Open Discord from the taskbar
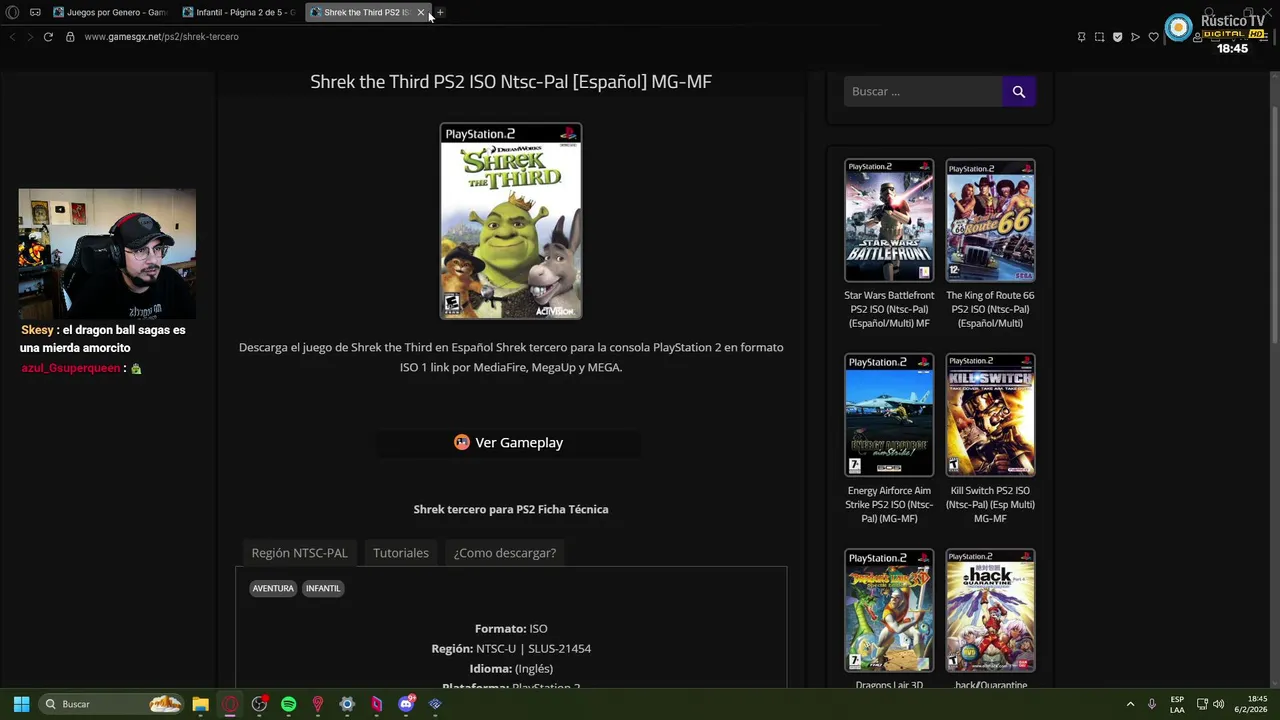 click(406, 704)
